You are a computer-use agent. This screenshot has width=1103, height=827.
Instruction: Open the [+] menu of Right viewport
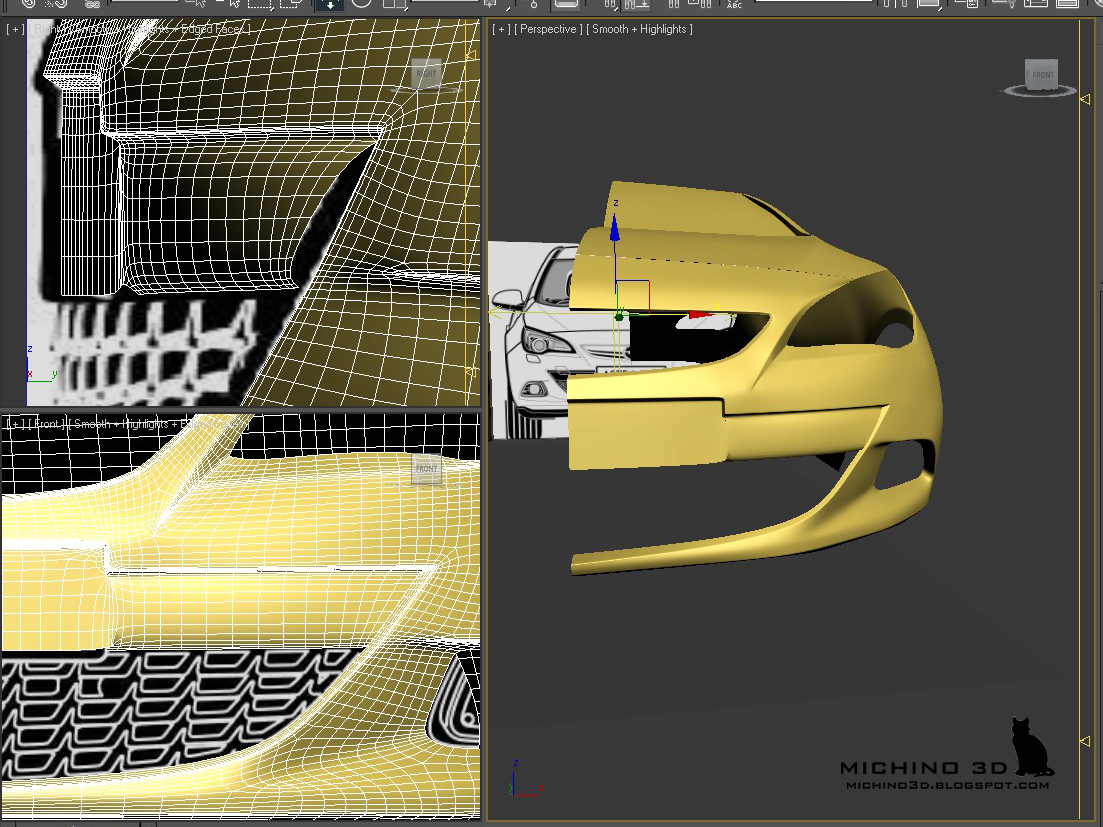[15, 29]
